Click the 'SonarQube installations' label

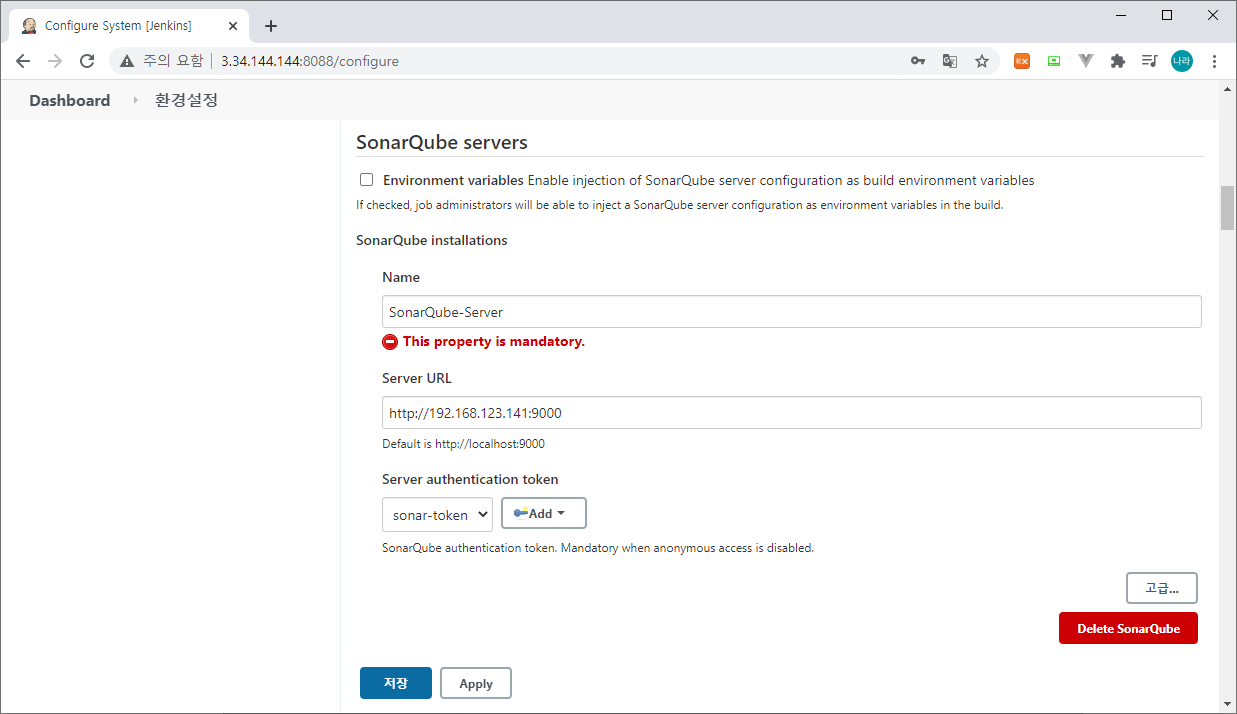(x=432, y=240)
